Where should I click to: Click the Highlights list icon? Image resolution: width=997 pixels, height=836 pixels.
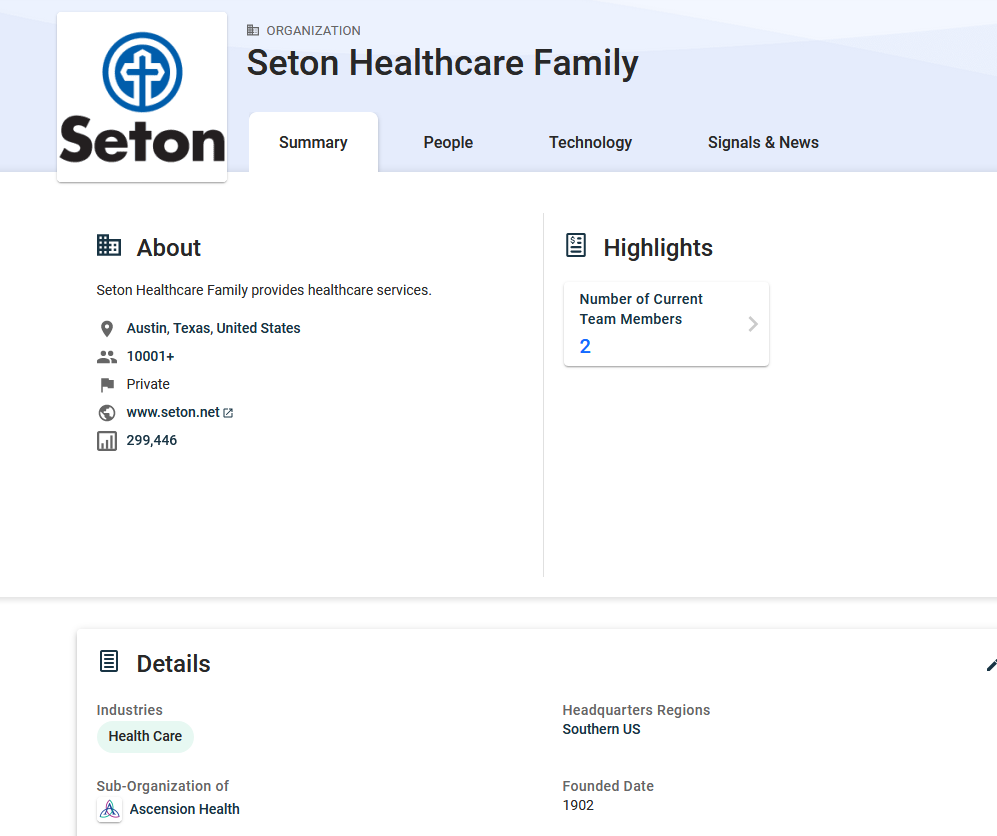tap(576, 246)
